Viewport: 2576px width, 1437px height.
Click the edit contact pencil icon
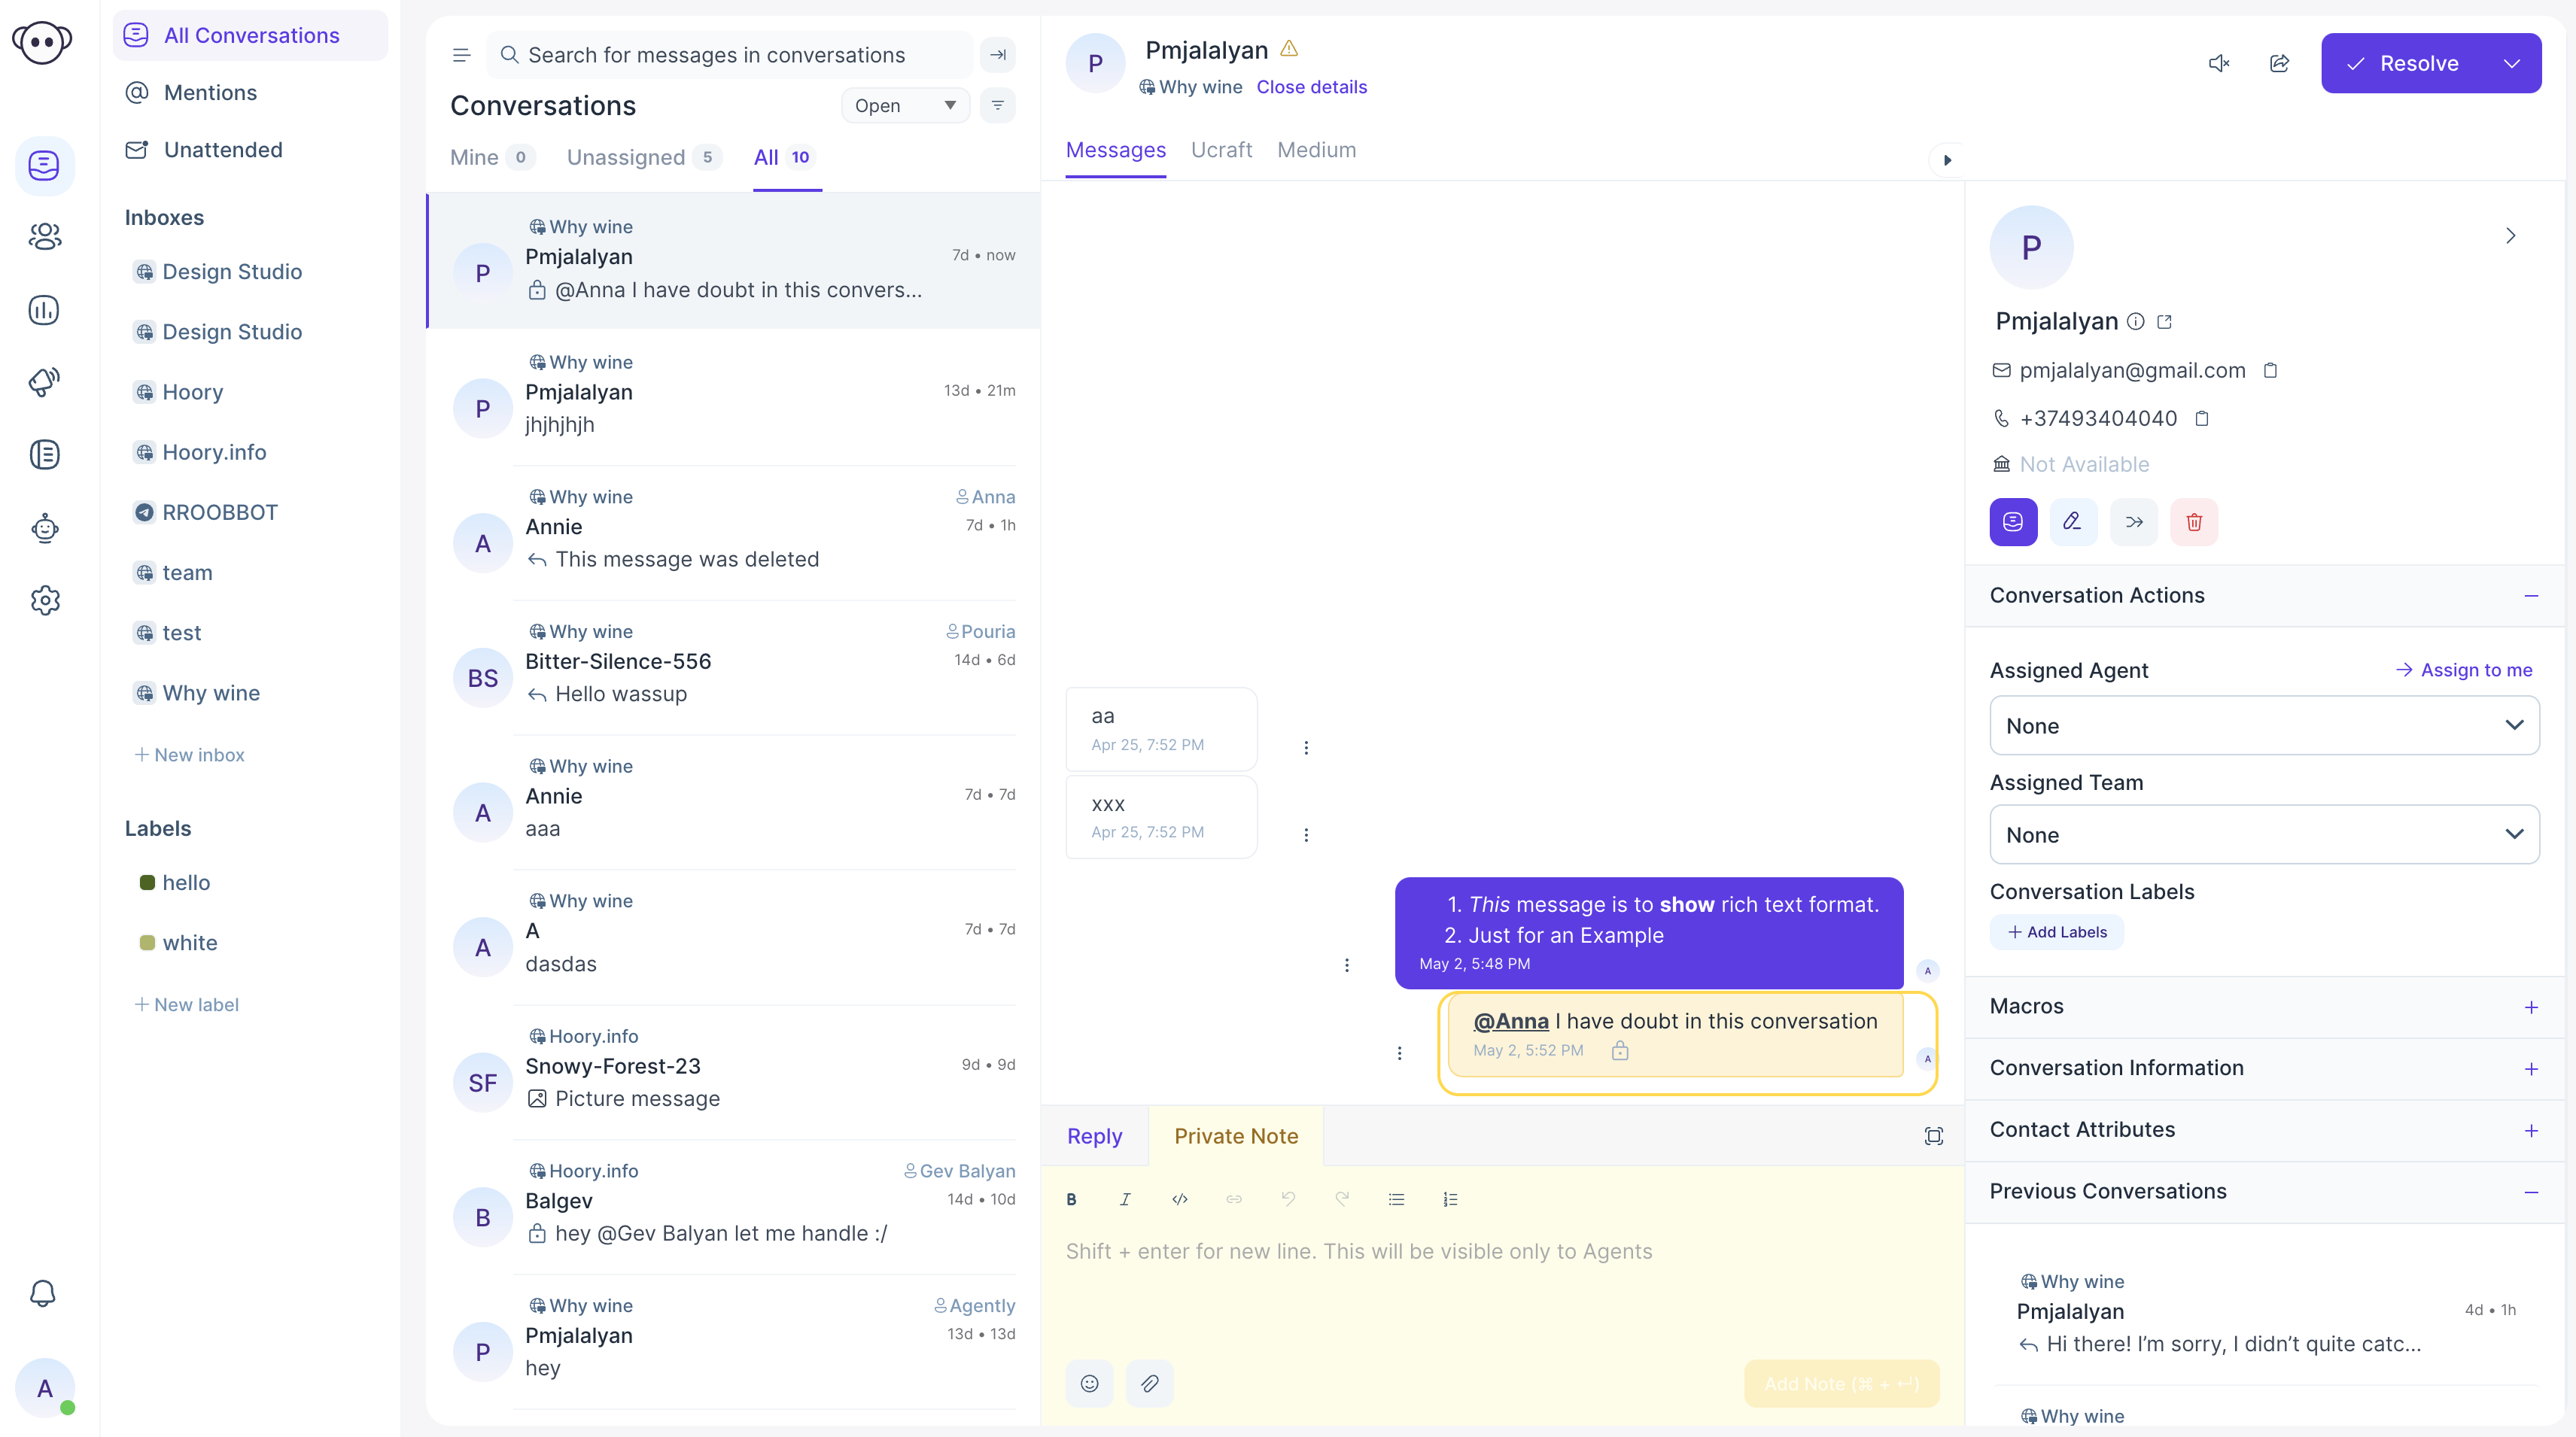point(2073,521)
